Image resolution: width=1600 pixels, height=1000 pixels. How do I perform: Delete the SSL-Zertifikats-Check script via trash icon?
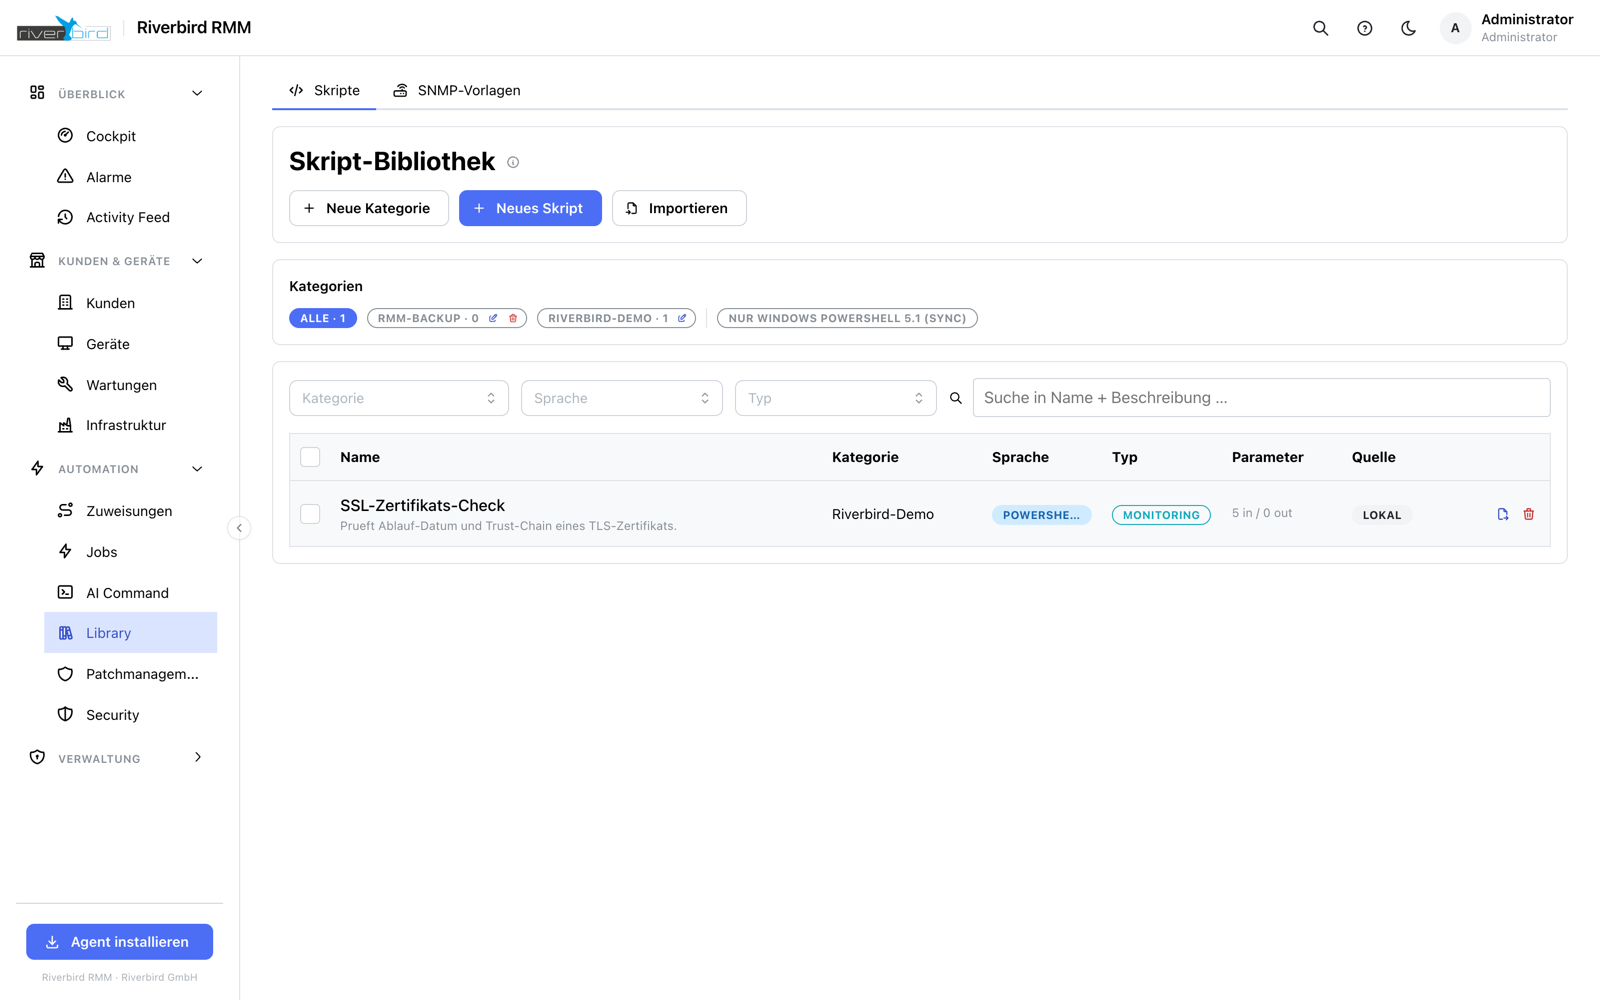click(x=1528, y=514)
